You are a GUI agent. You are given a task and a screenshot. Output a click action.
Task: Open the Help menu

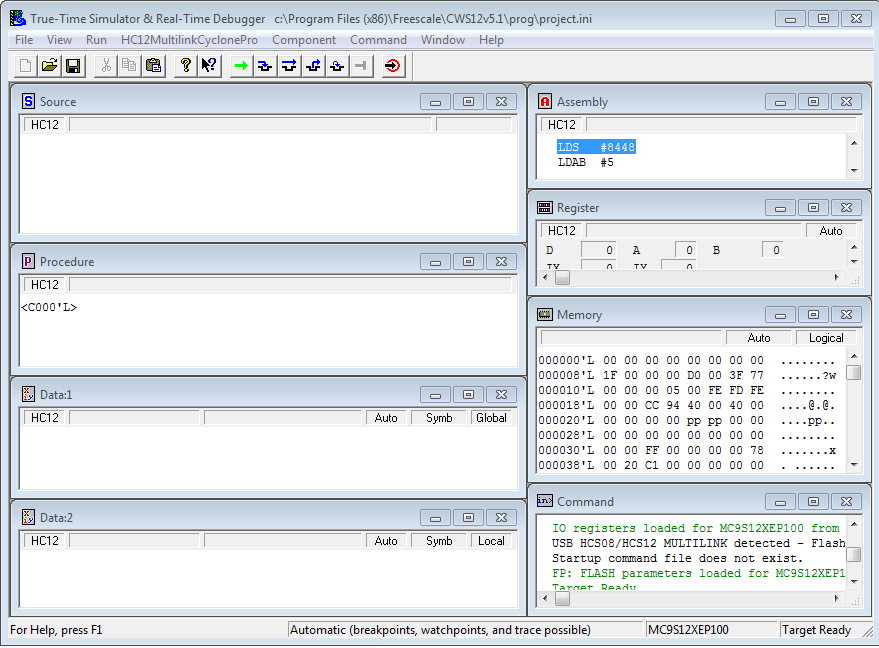pyautogui.click(x=491, y=40)
